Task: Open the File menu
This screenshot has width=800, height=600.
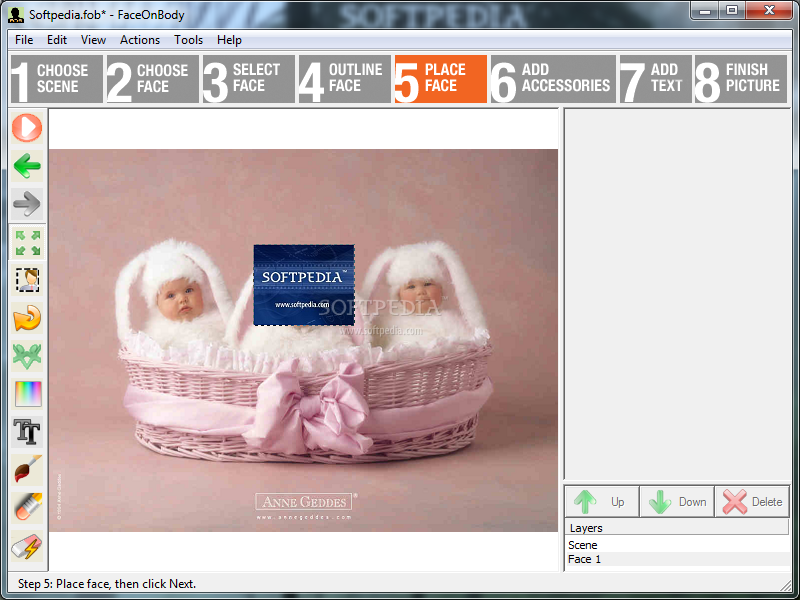Action: [24, 40]
